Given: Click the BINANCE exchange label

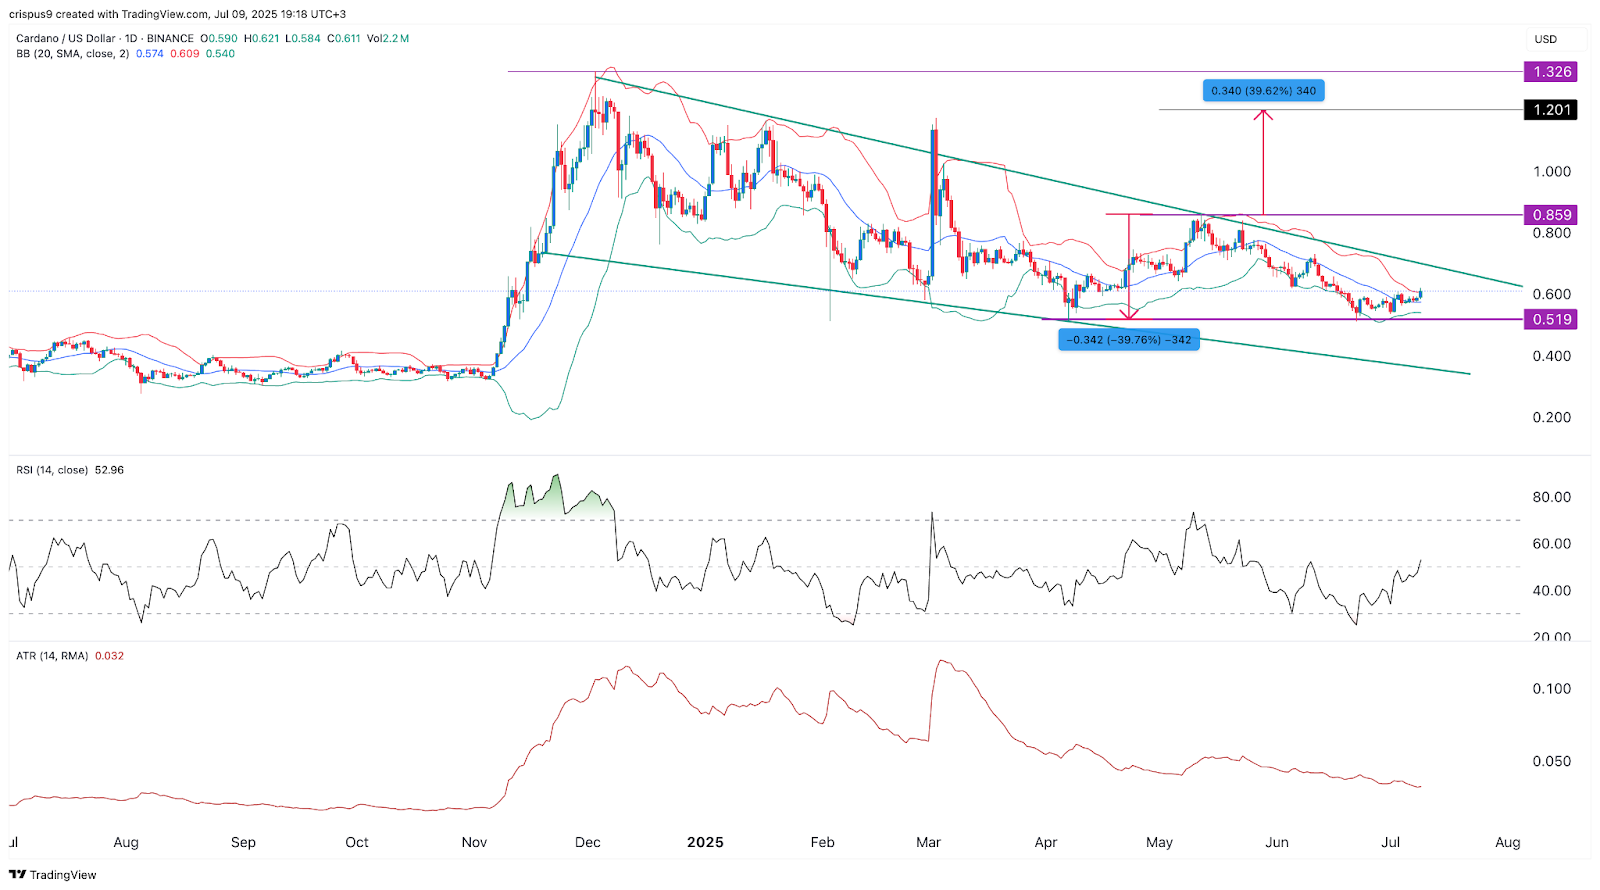Looking at the screenshot, I should [x=170, y=39].
